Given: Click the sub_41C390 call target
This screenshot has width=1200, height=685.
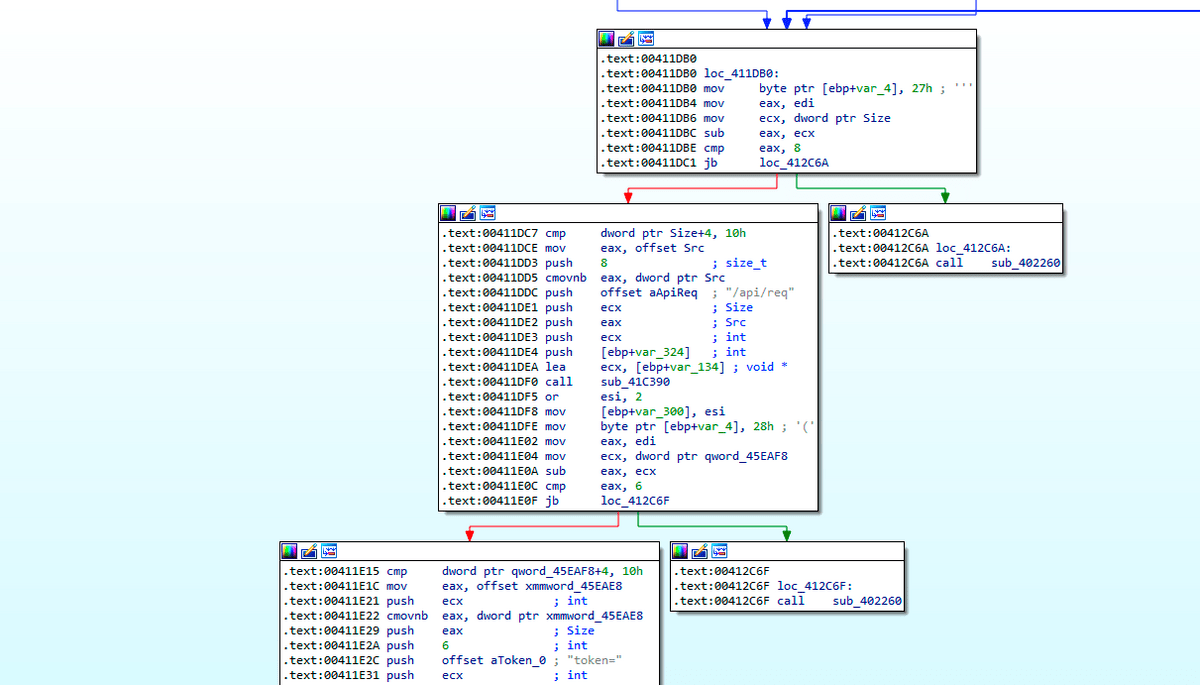Looking at the screenshot, I should pyautogui.click(x=636, y=381).
